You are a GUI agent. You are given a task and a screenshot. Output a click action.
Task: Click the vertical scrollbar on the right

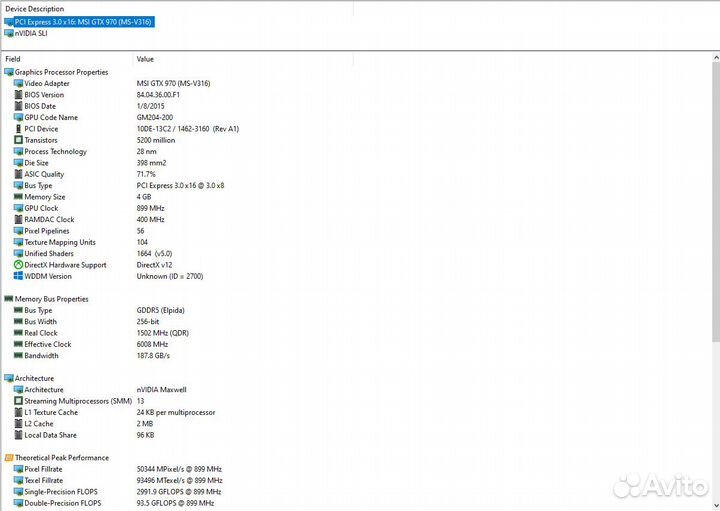point(714,280)
